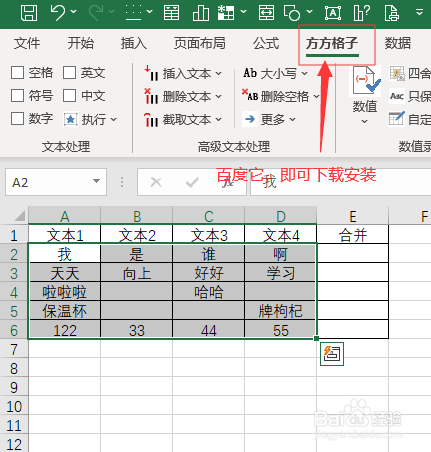The height and width of the screenshot is (452, 431).
Task: Enable the 中文 checkbox
Action: [x=69, y=95]
